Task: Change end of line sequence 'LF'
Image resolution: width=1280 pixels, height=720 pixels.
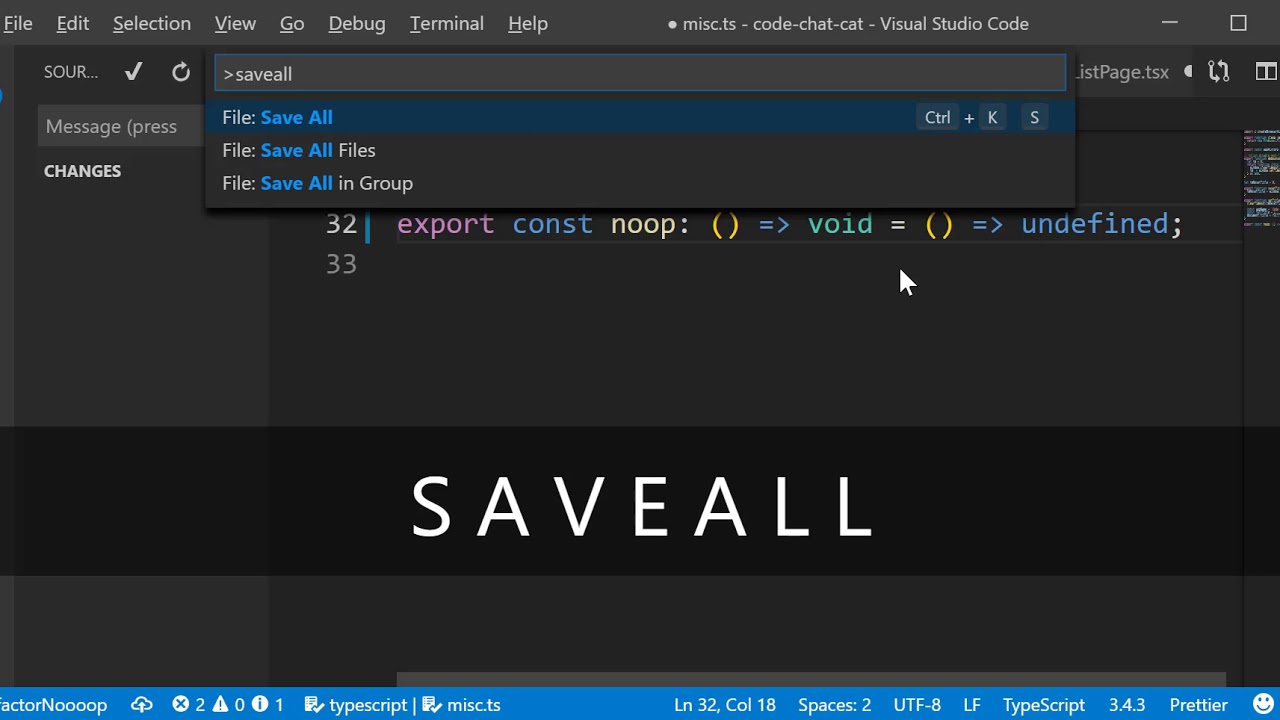Action: (x=972, y=705)
